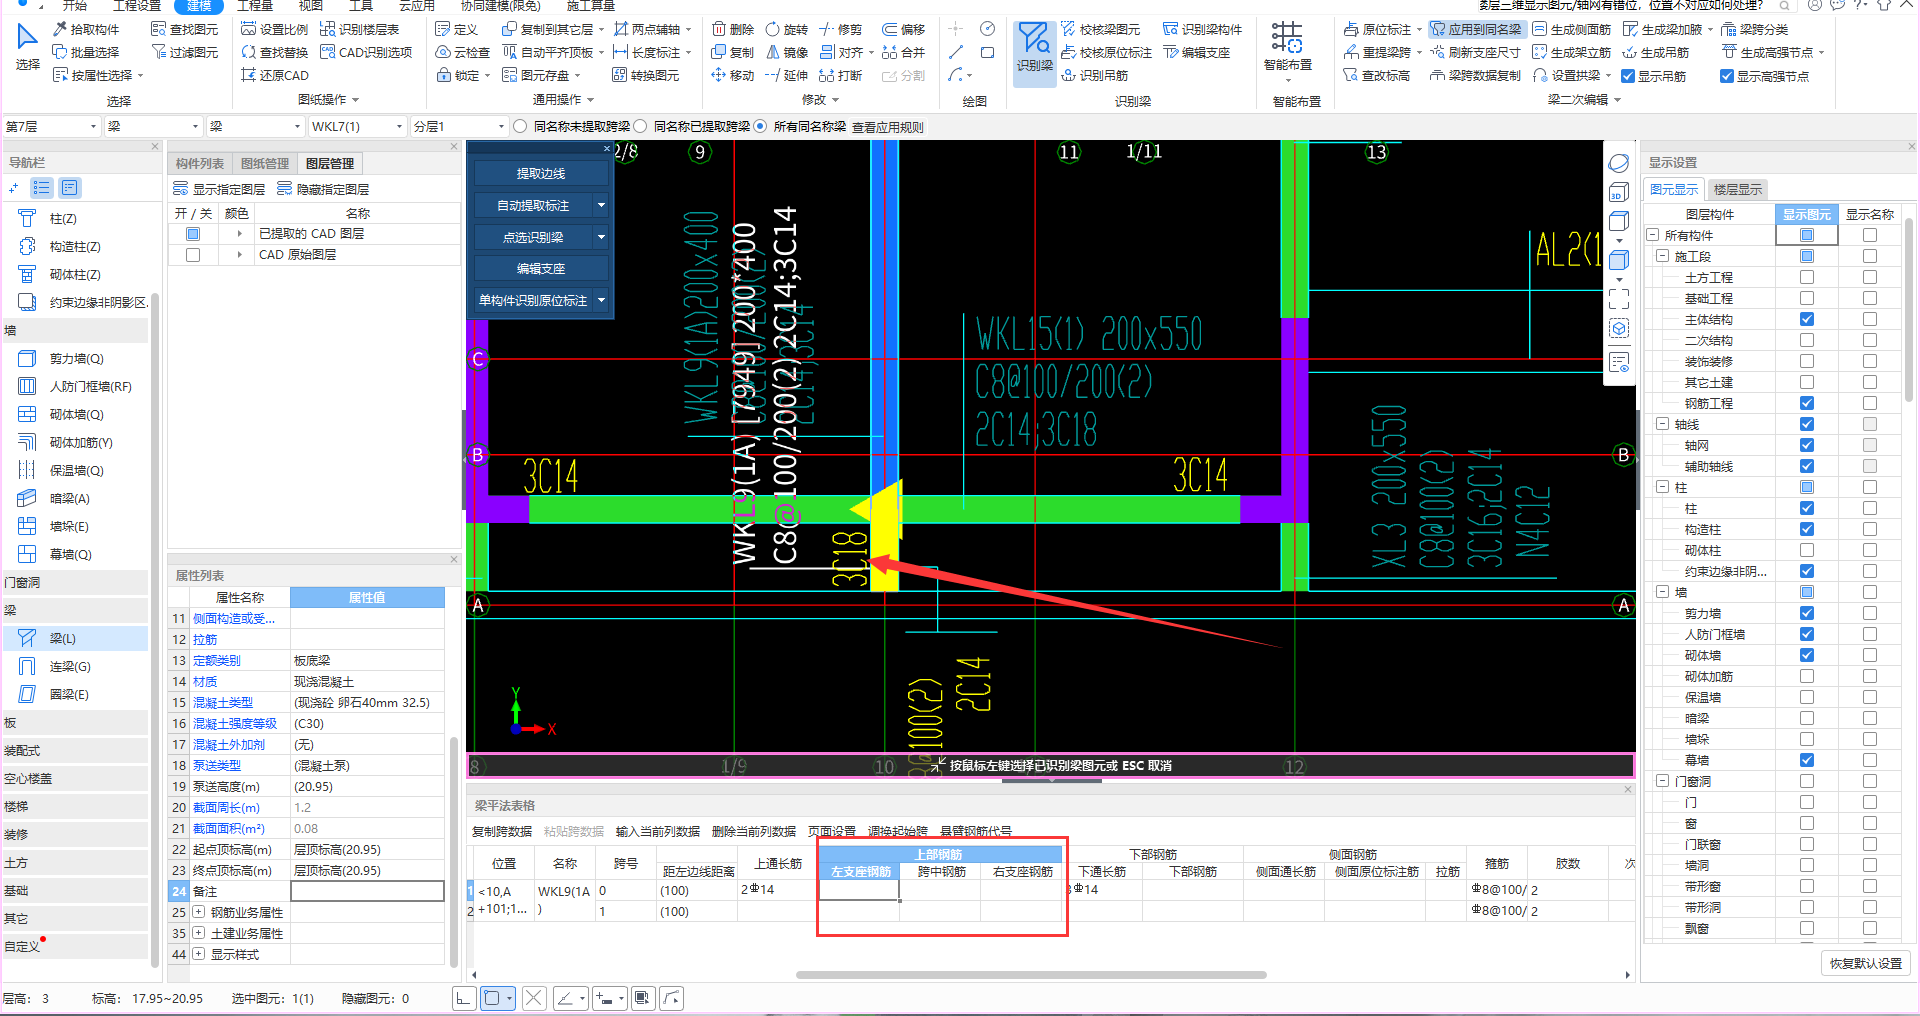Open the 工程量 menu tab
The image size is (1920, 1016).
pos(255,6)
